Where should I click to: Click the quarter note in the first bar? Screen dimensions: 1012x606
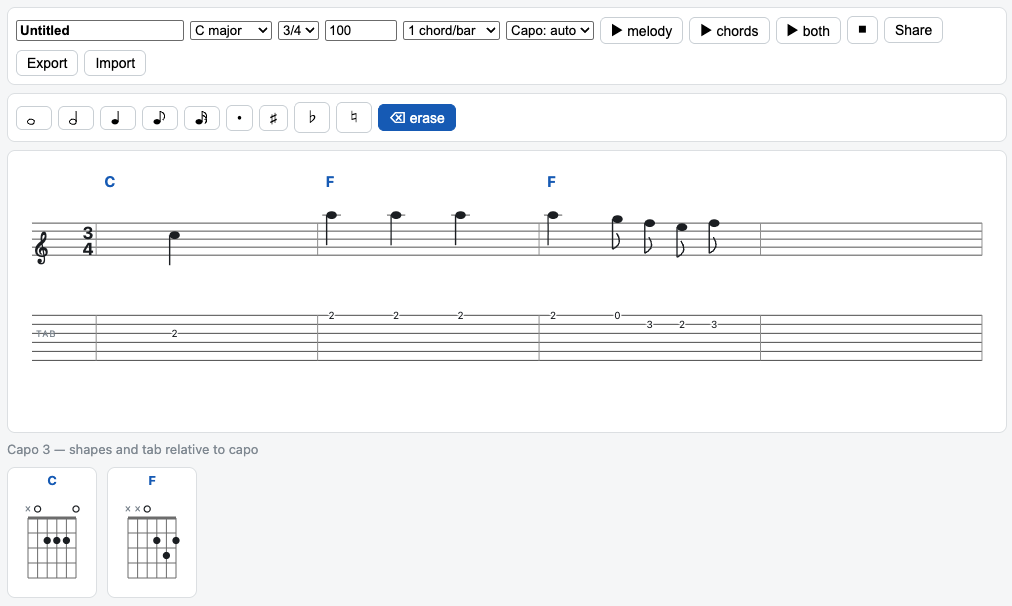(174, 236)
